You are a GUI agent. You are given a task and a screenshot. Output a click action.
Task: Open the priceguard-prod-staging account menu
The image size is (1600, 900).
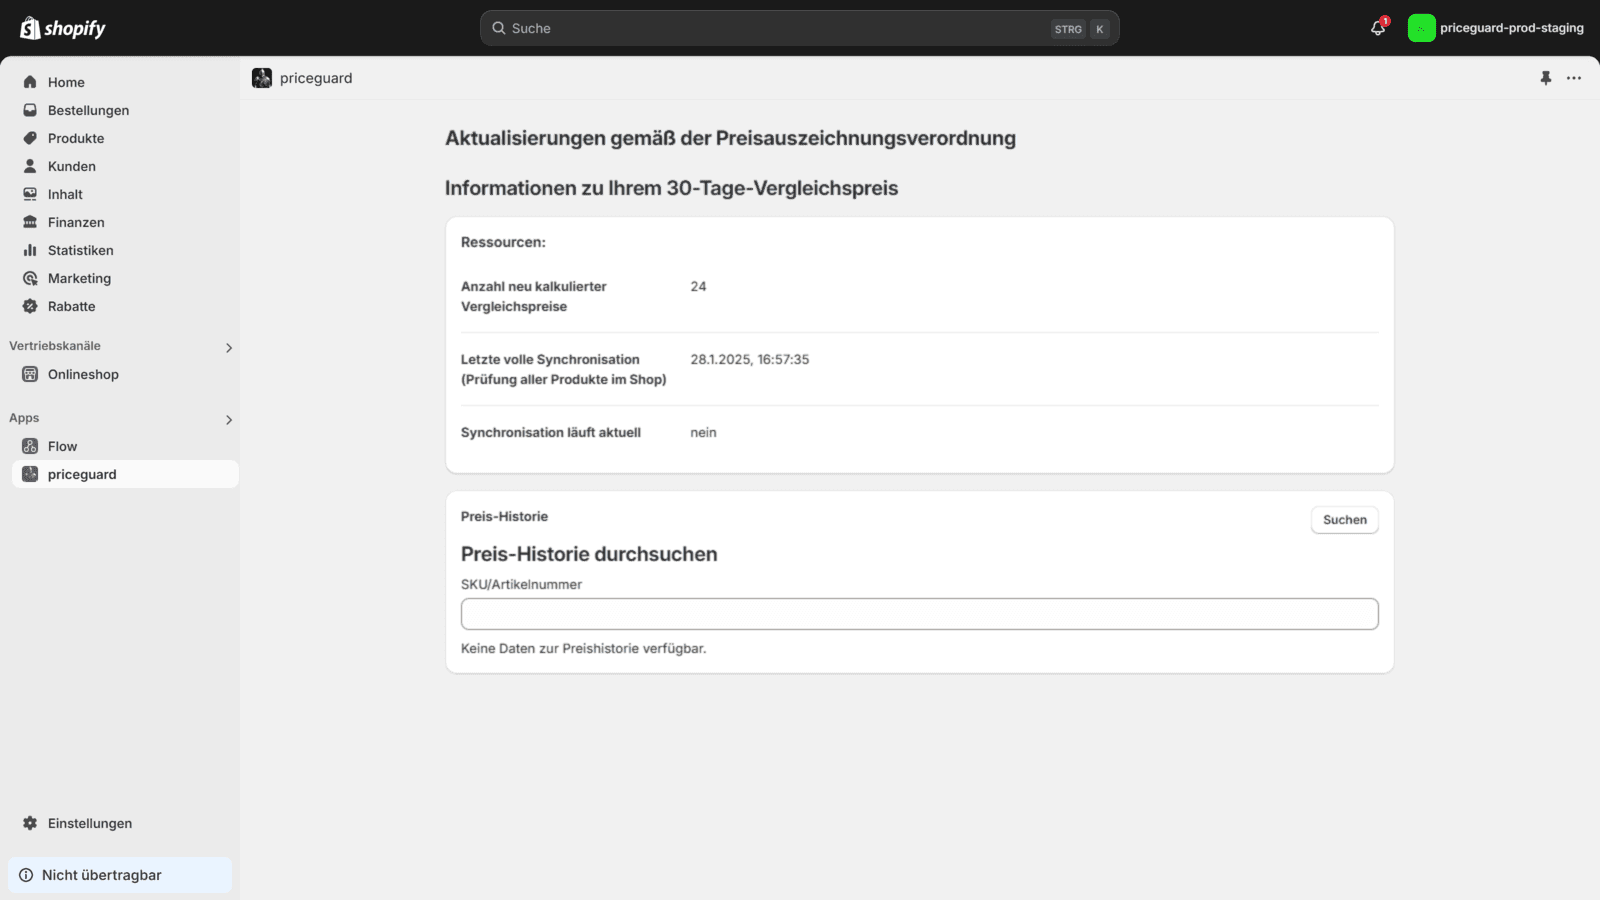coord(1496,28)
